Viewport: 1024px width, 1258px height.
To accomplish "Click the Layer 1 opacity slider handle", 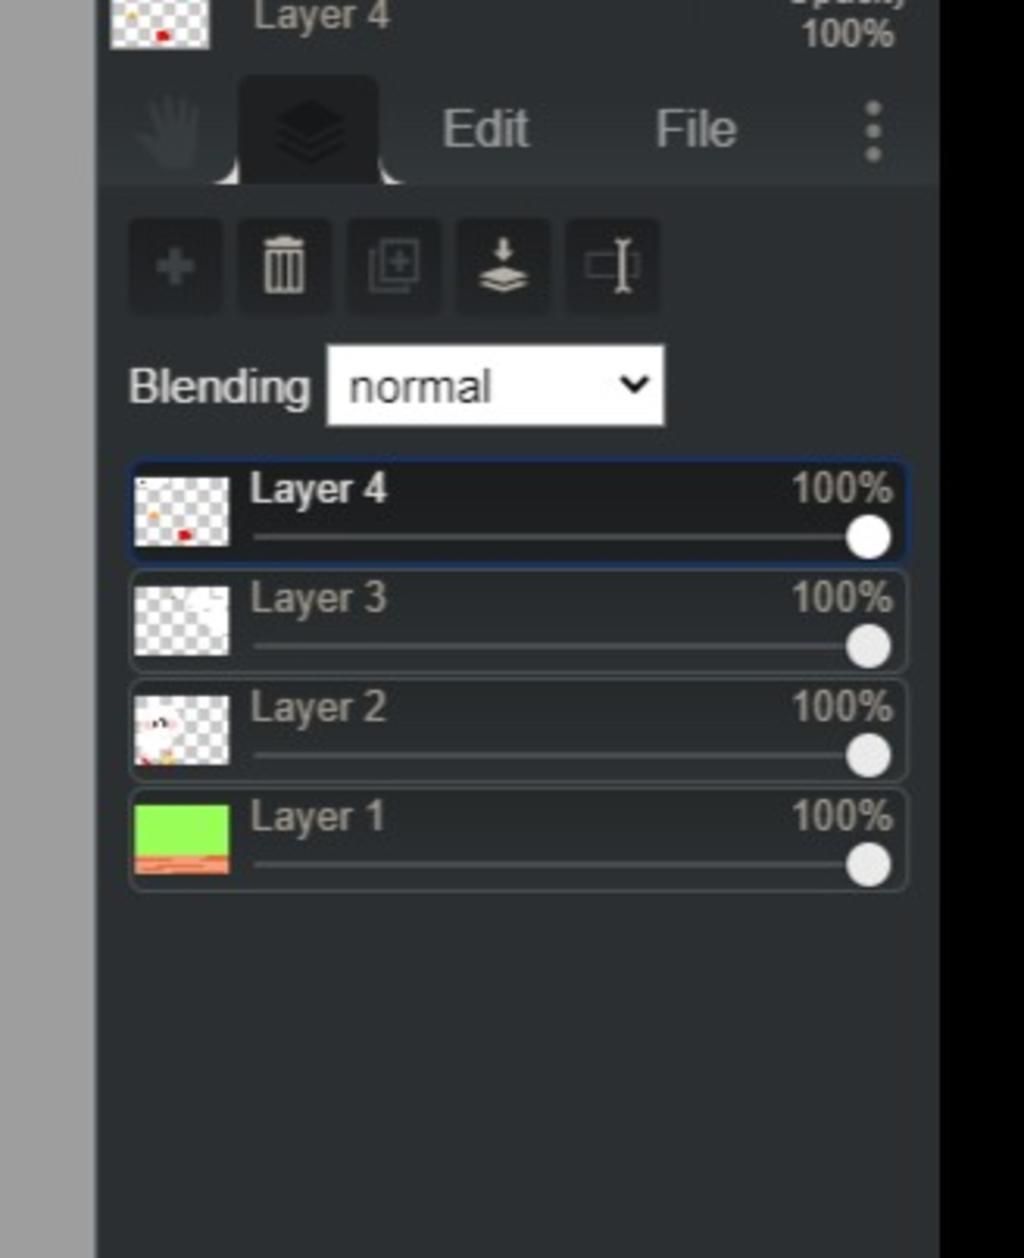I will pyautogui.click(x=868, y=865).
